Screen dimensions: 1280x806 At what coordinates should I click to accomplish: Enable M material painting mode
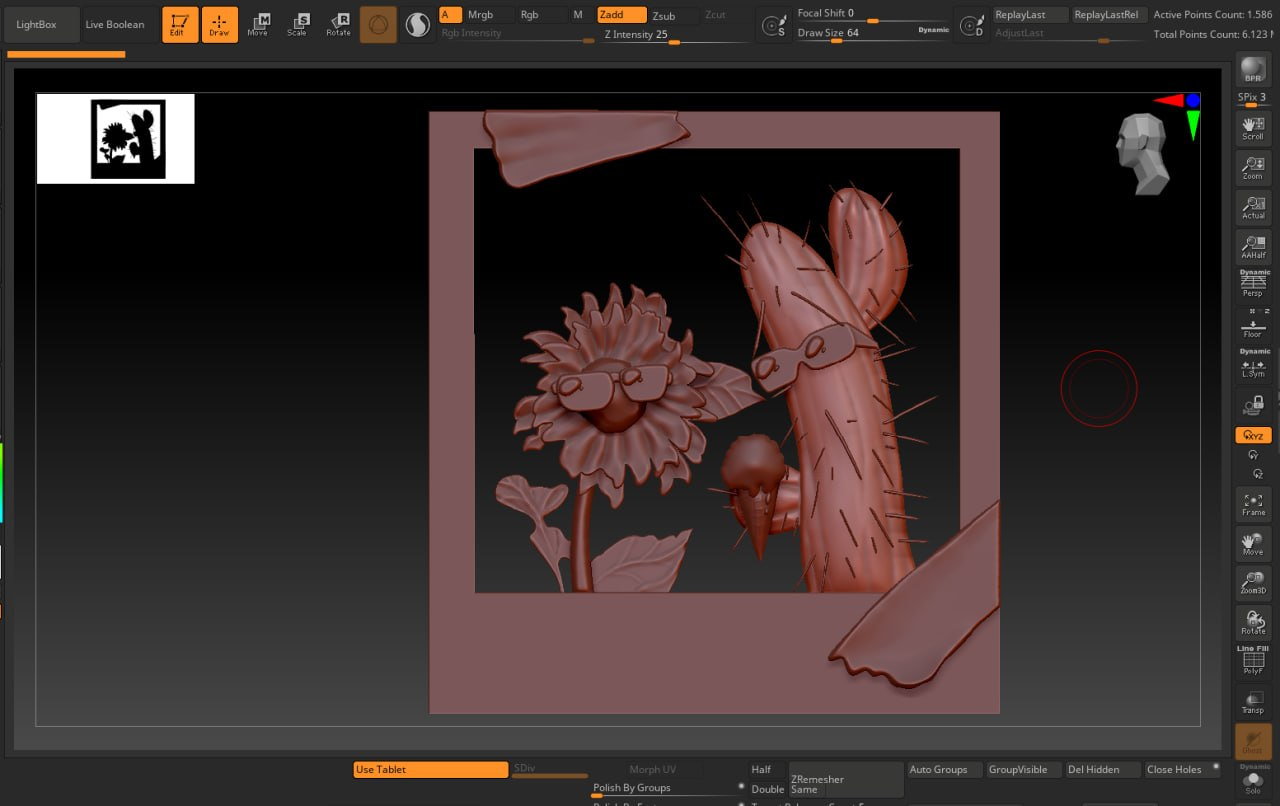(x=579, y=15)
